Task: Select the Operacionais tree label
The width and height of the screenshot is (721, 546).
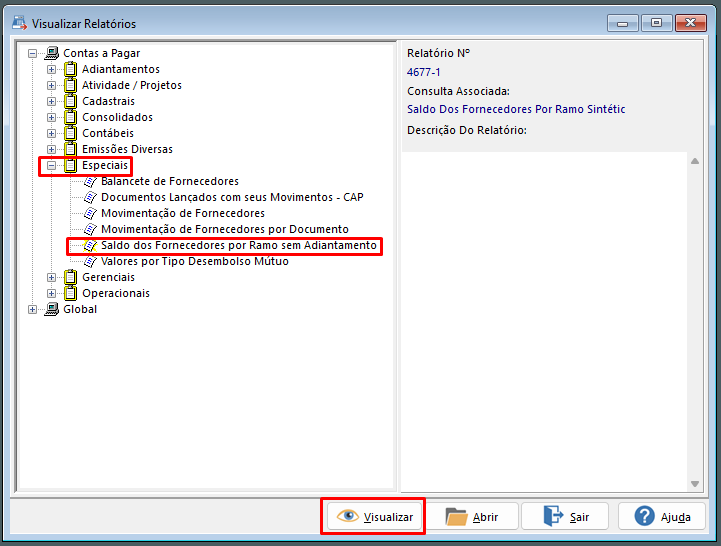Action: point(116,293)
